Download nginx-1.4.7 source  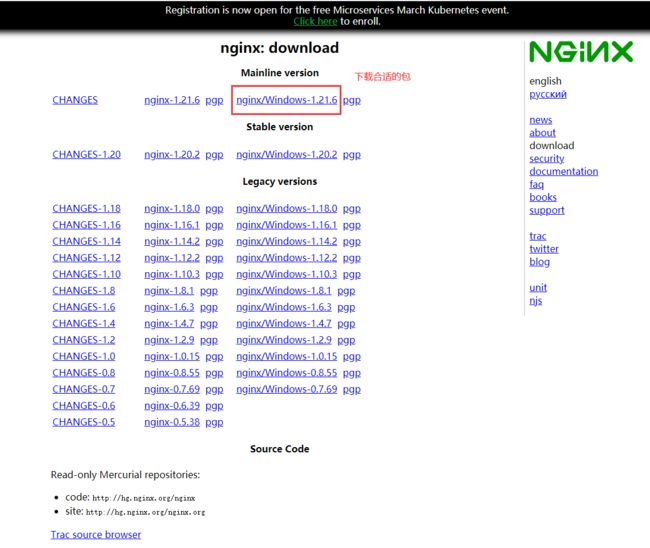coord(169,323)
